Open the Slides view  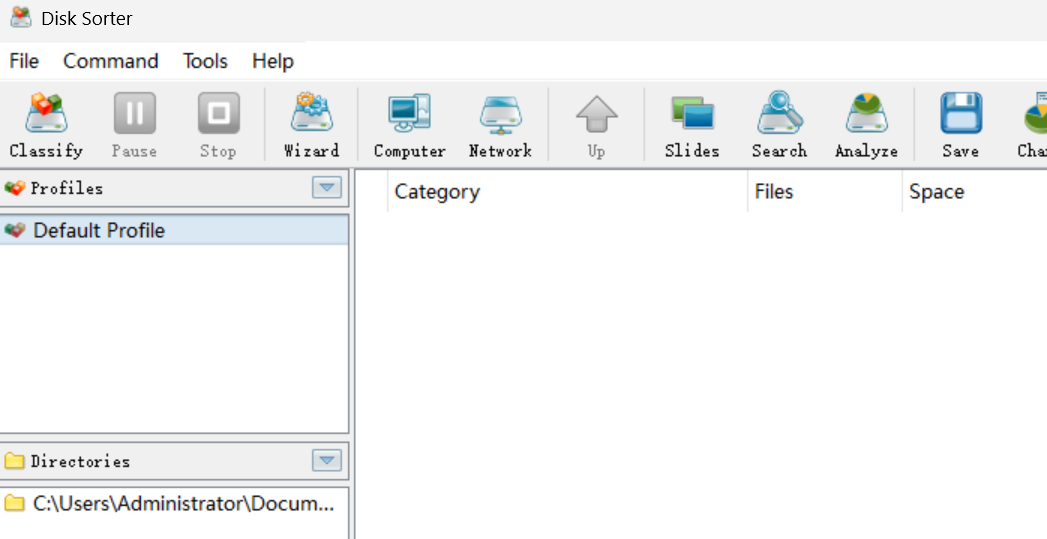coord(692,125)
